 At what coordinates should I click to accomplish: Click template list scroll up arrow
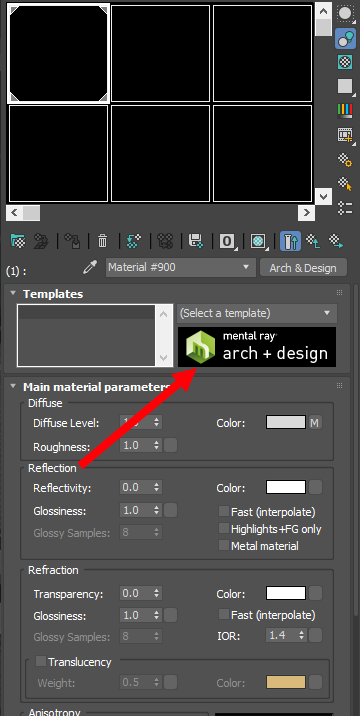[164, 313]
